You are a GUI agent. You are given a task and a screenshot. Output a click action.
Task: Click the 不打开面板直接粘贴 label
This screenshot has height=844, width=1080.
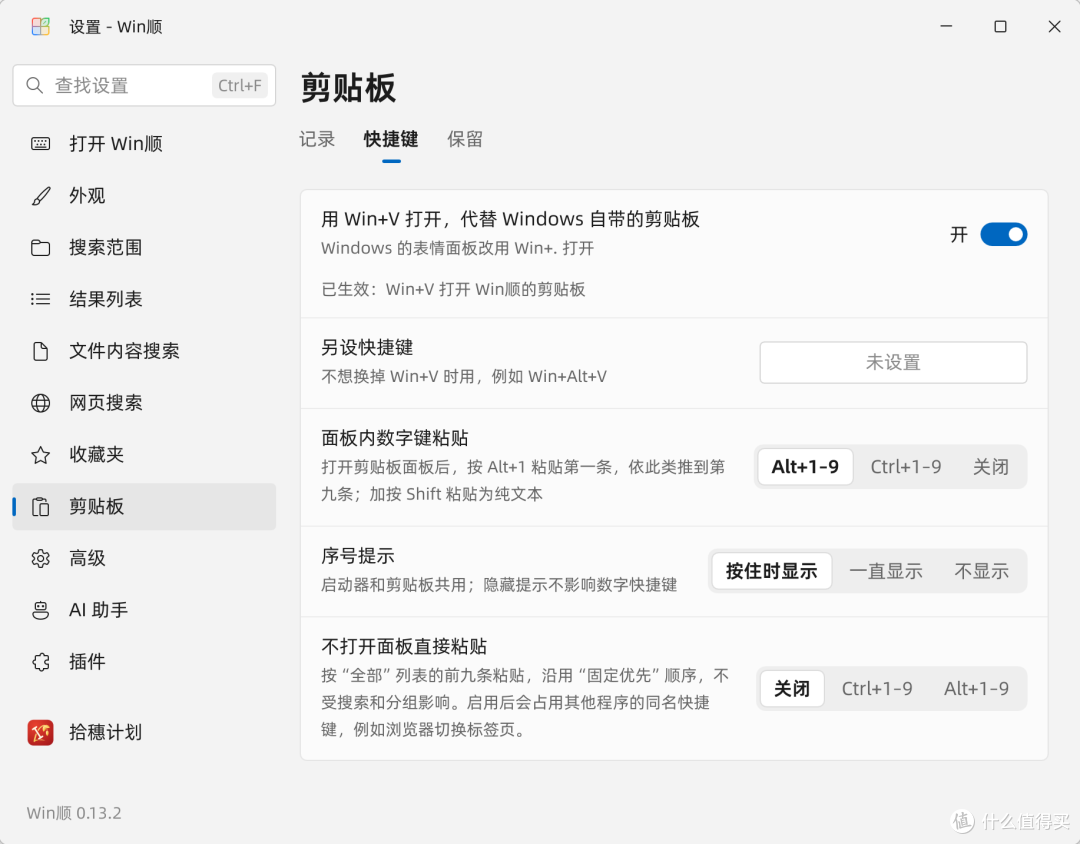404,646
